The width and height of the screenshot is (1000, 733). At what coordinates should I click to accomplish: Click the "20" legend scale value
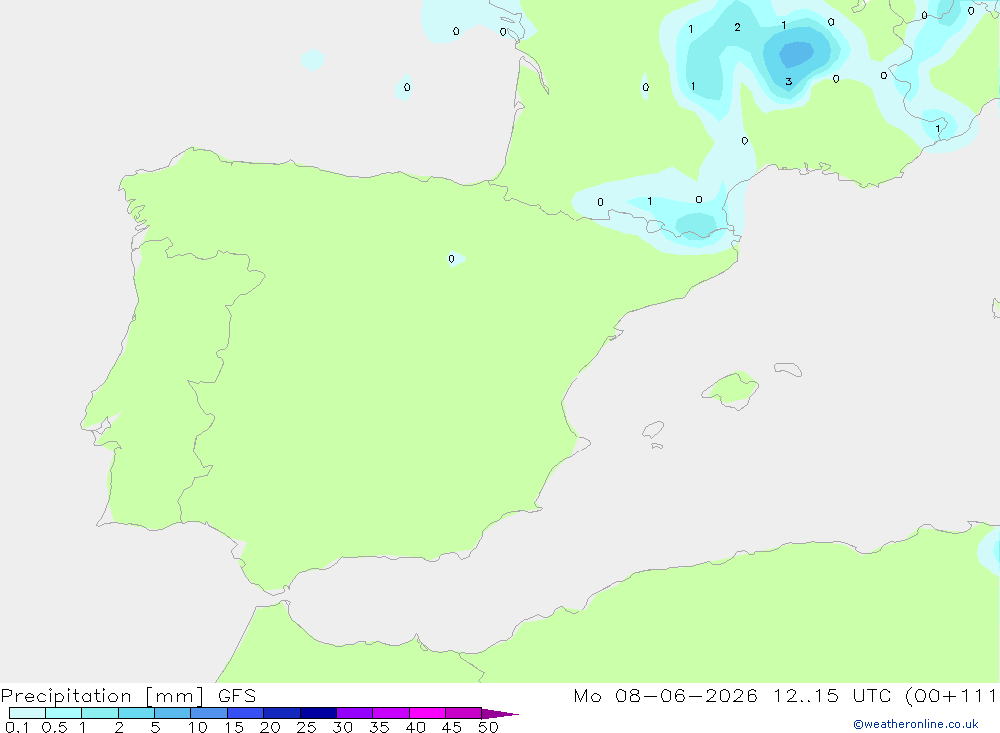270,727
